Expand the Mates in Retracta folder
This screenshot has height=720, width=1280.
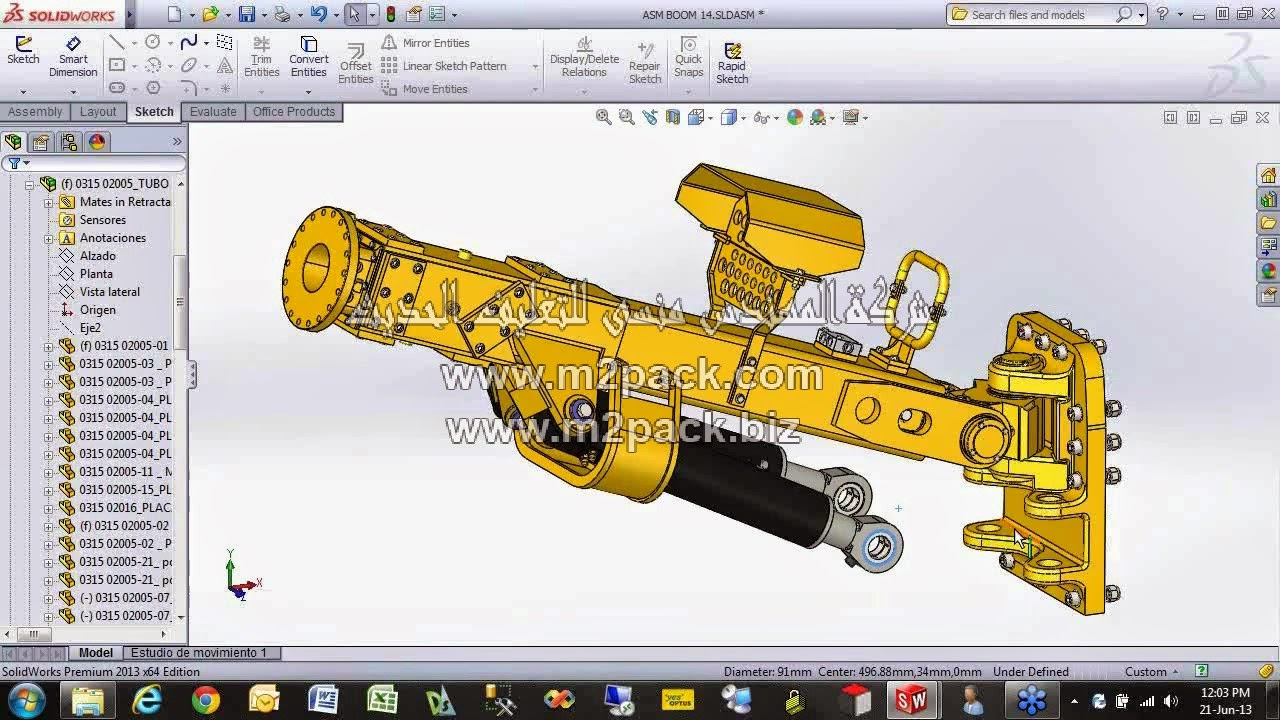coord(48,202)
